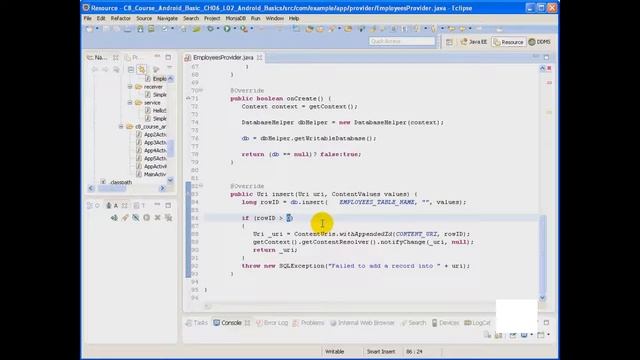Click the Debug bug toolbar icon
The image size is (640, 360).
point(210,29)
